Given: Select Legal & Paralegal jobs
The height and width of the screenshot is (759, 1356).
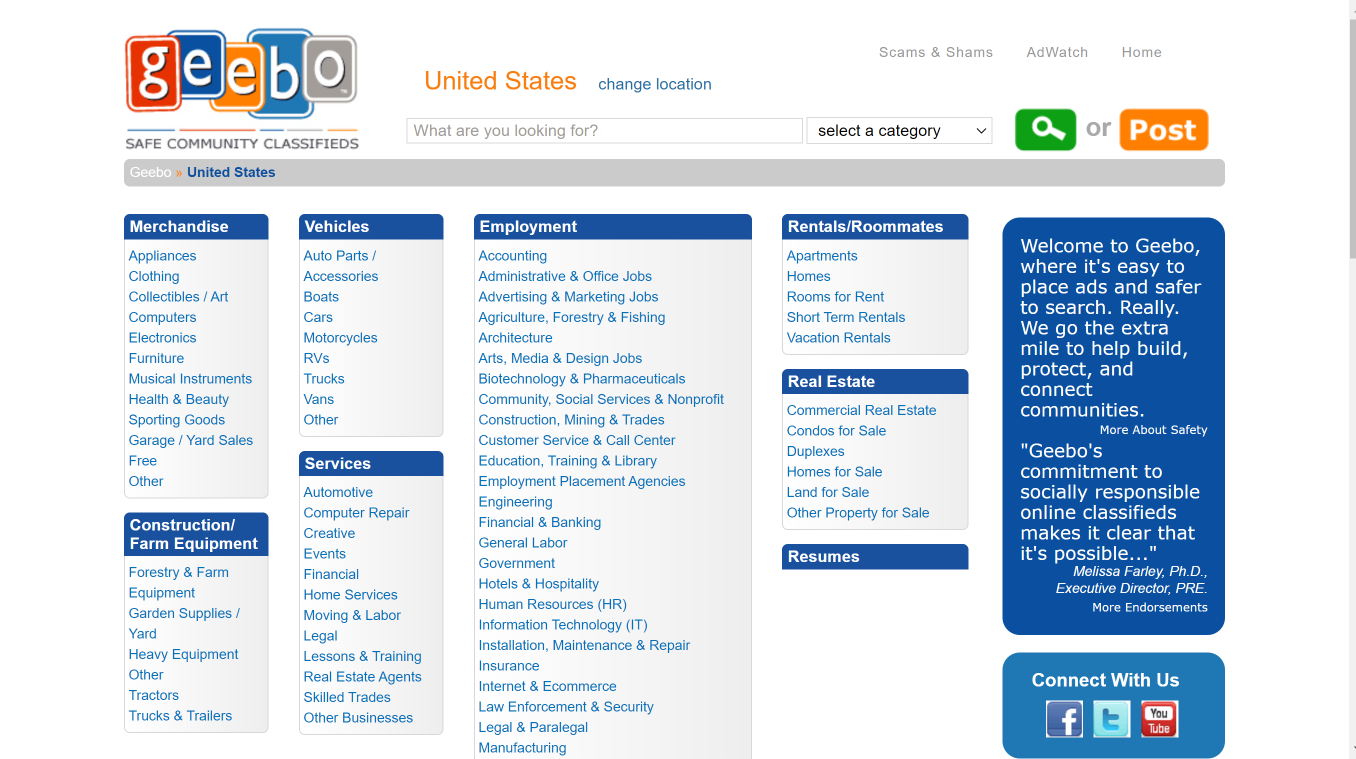Looking at the screenshot, I should [533, 727].
